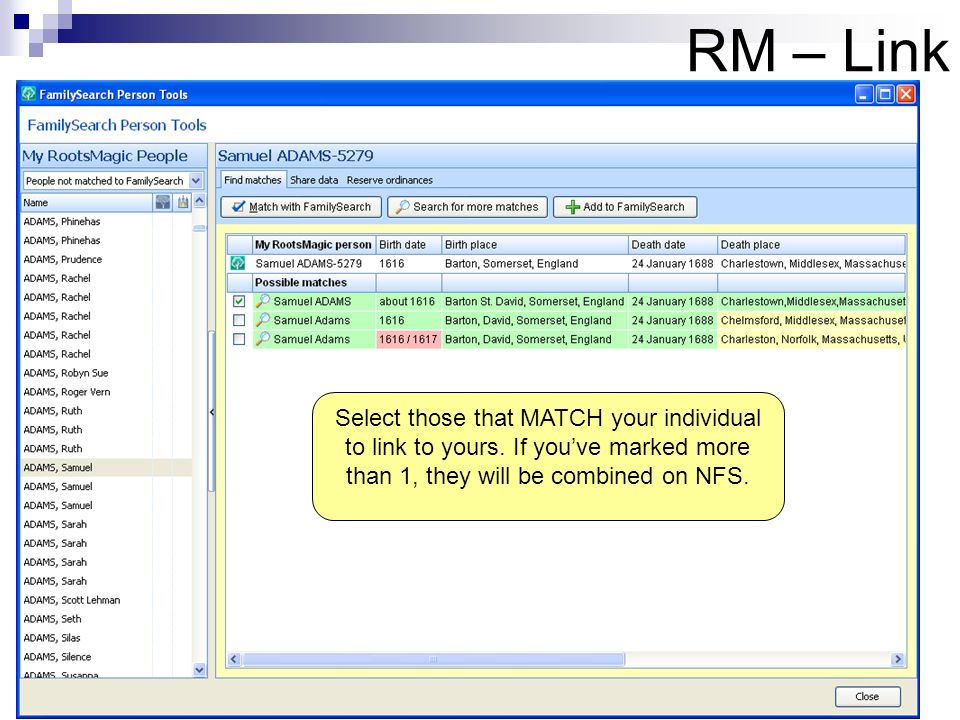Screen dimensions: 960x720
Task: Click the 1616 / 1617 birth date cell
Action: (408, 339)
